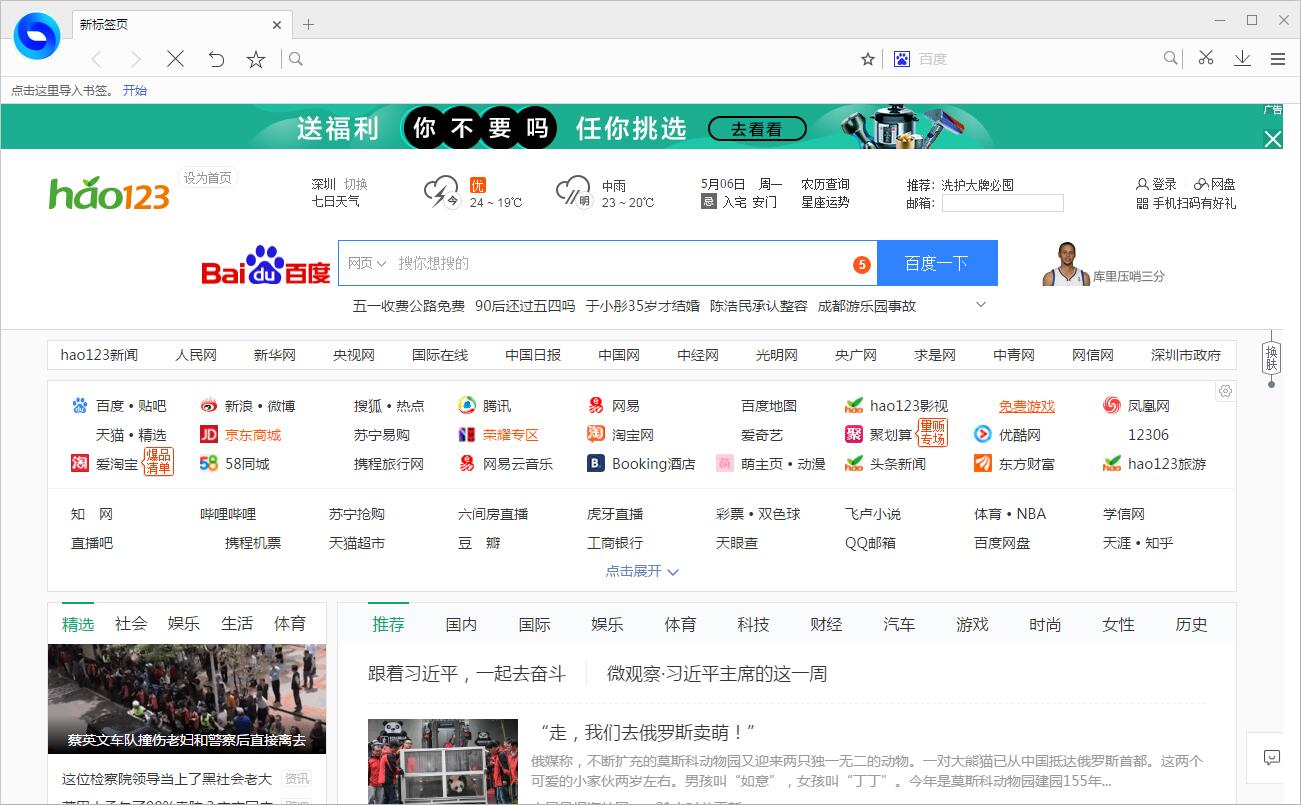Viewport: 1301px width, 805px height.
Task: Open the downloads manager icon
Action: pos(1242,59)
